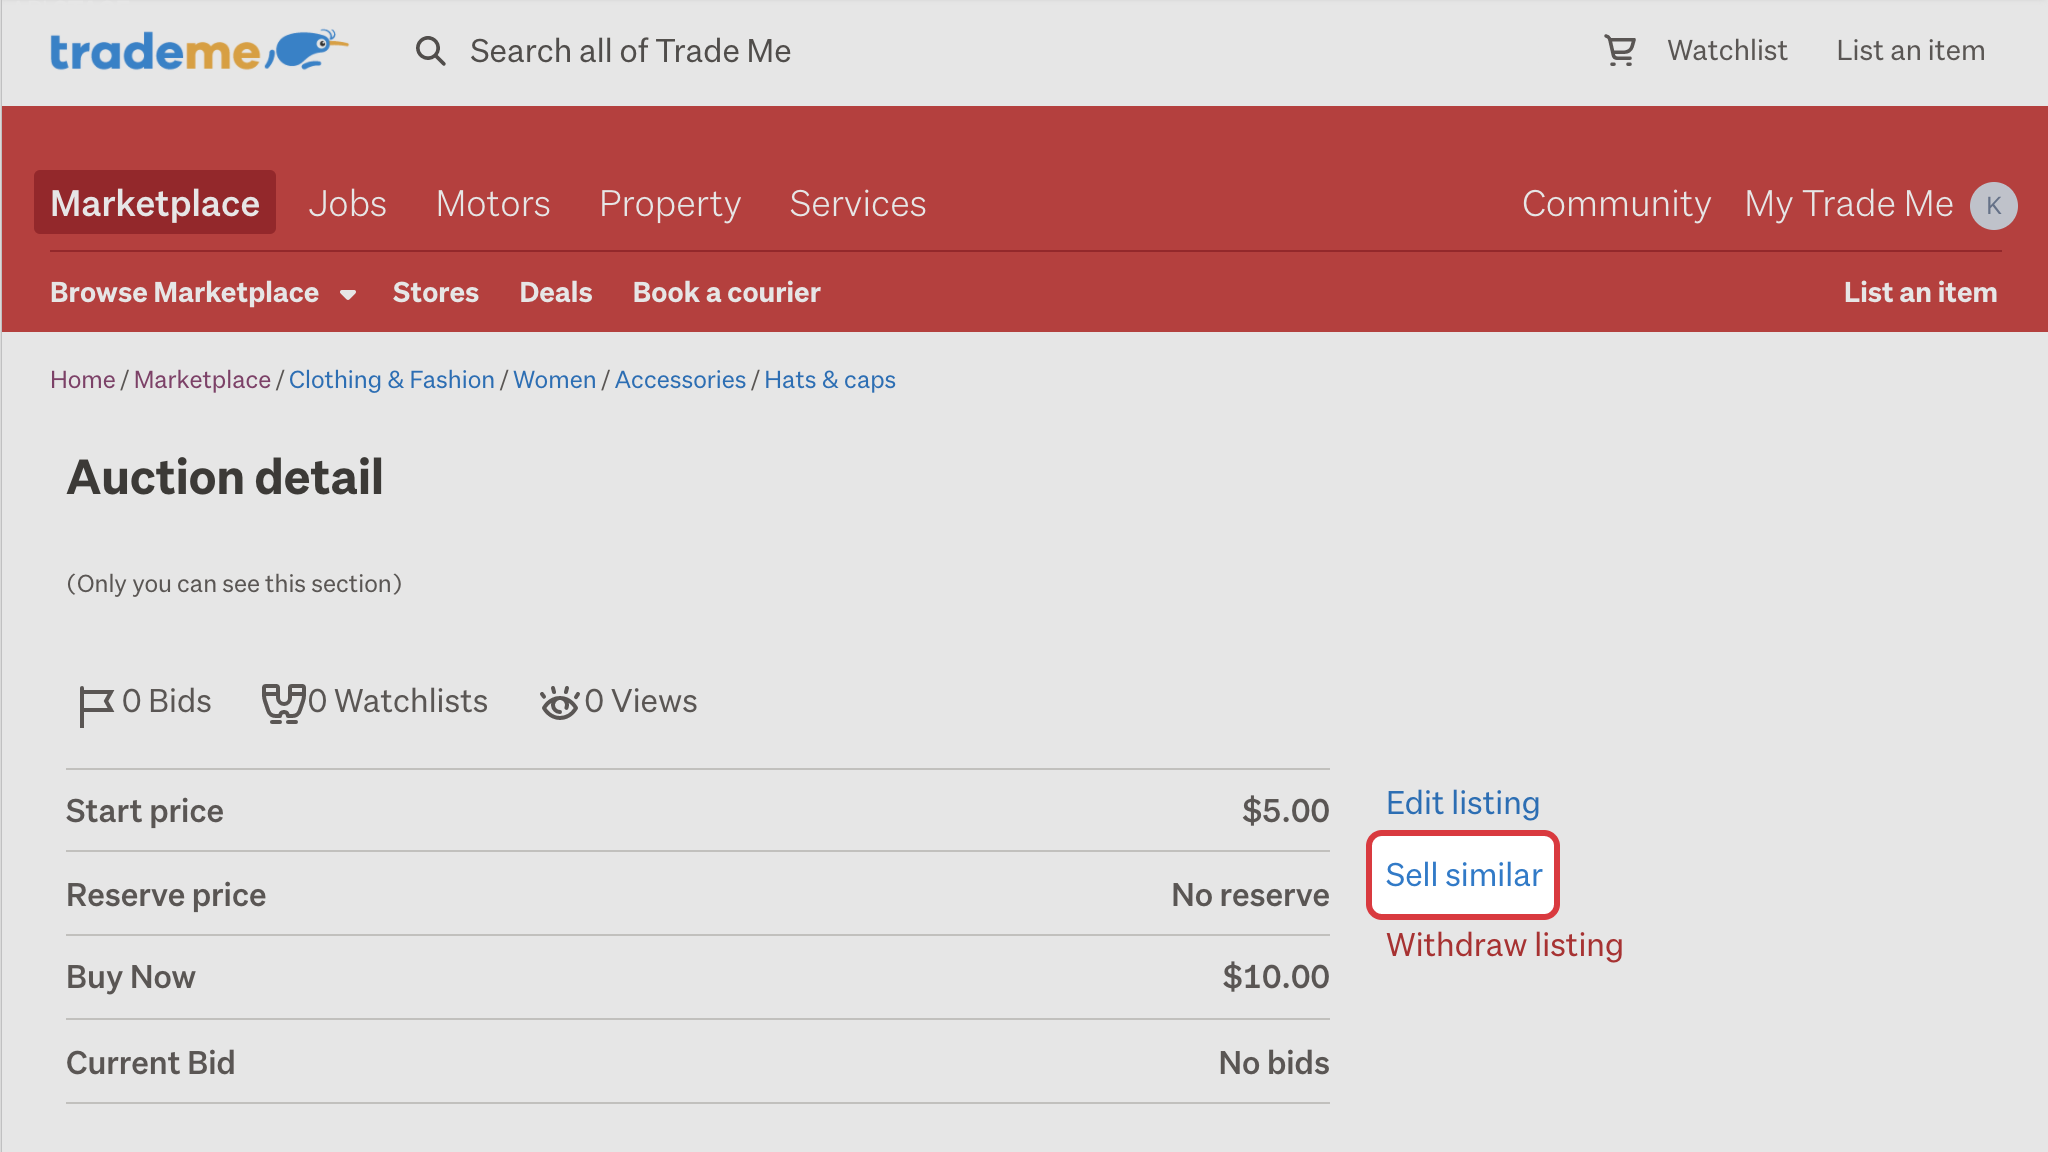Open the shopping cart icon

pyautogui.click(x=1620, y=50)
